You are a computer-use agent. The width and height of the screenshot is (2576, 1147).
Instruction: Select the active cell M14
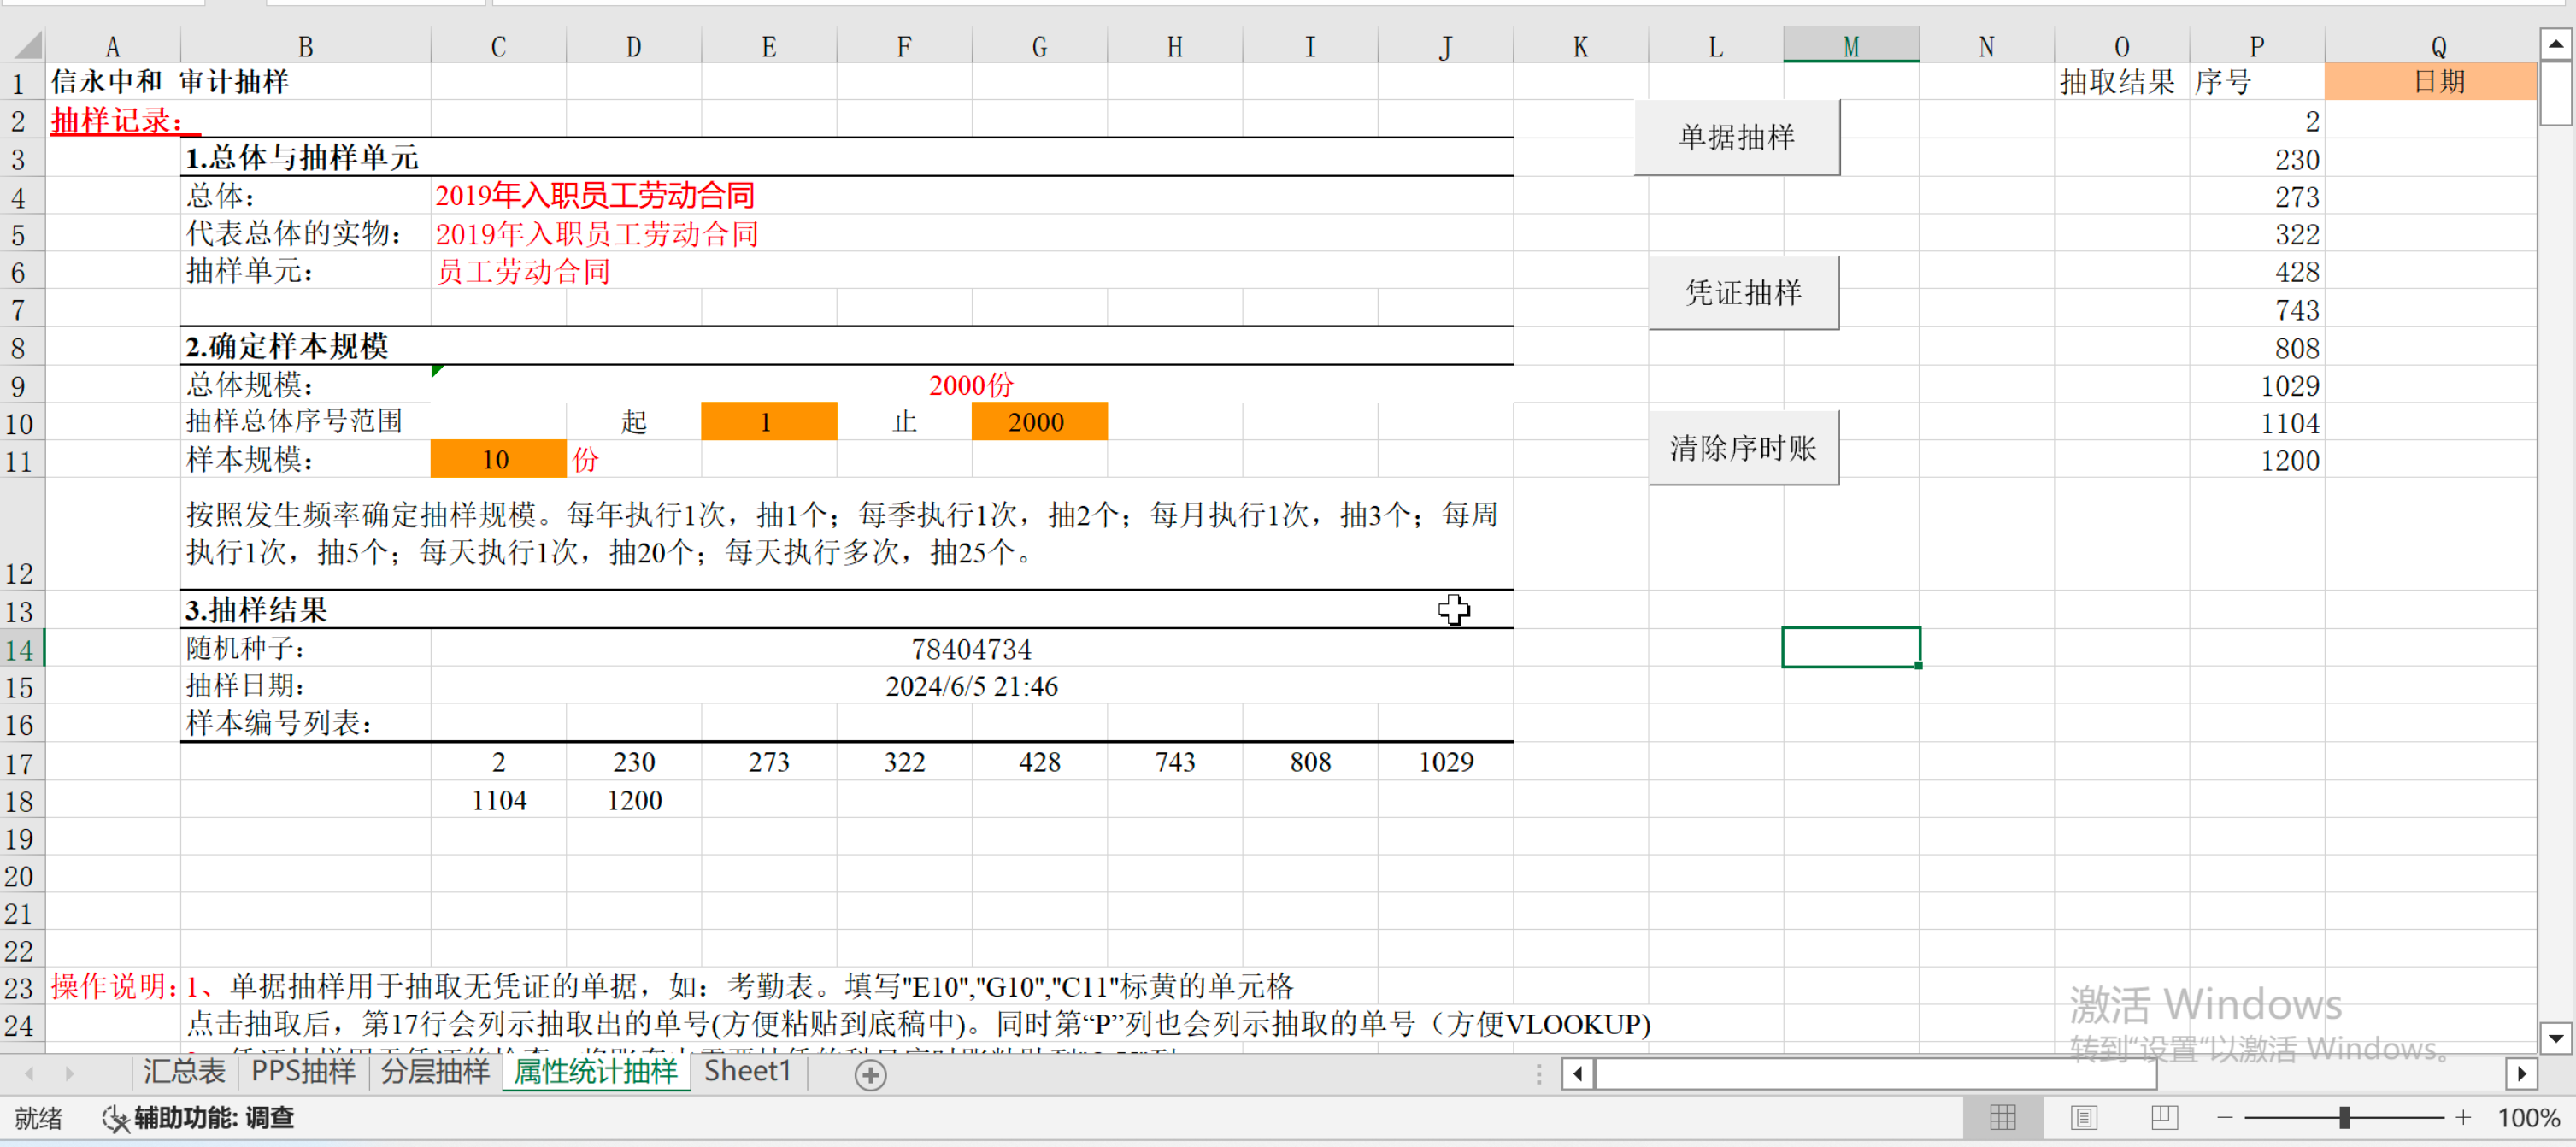pos(1851,648)
